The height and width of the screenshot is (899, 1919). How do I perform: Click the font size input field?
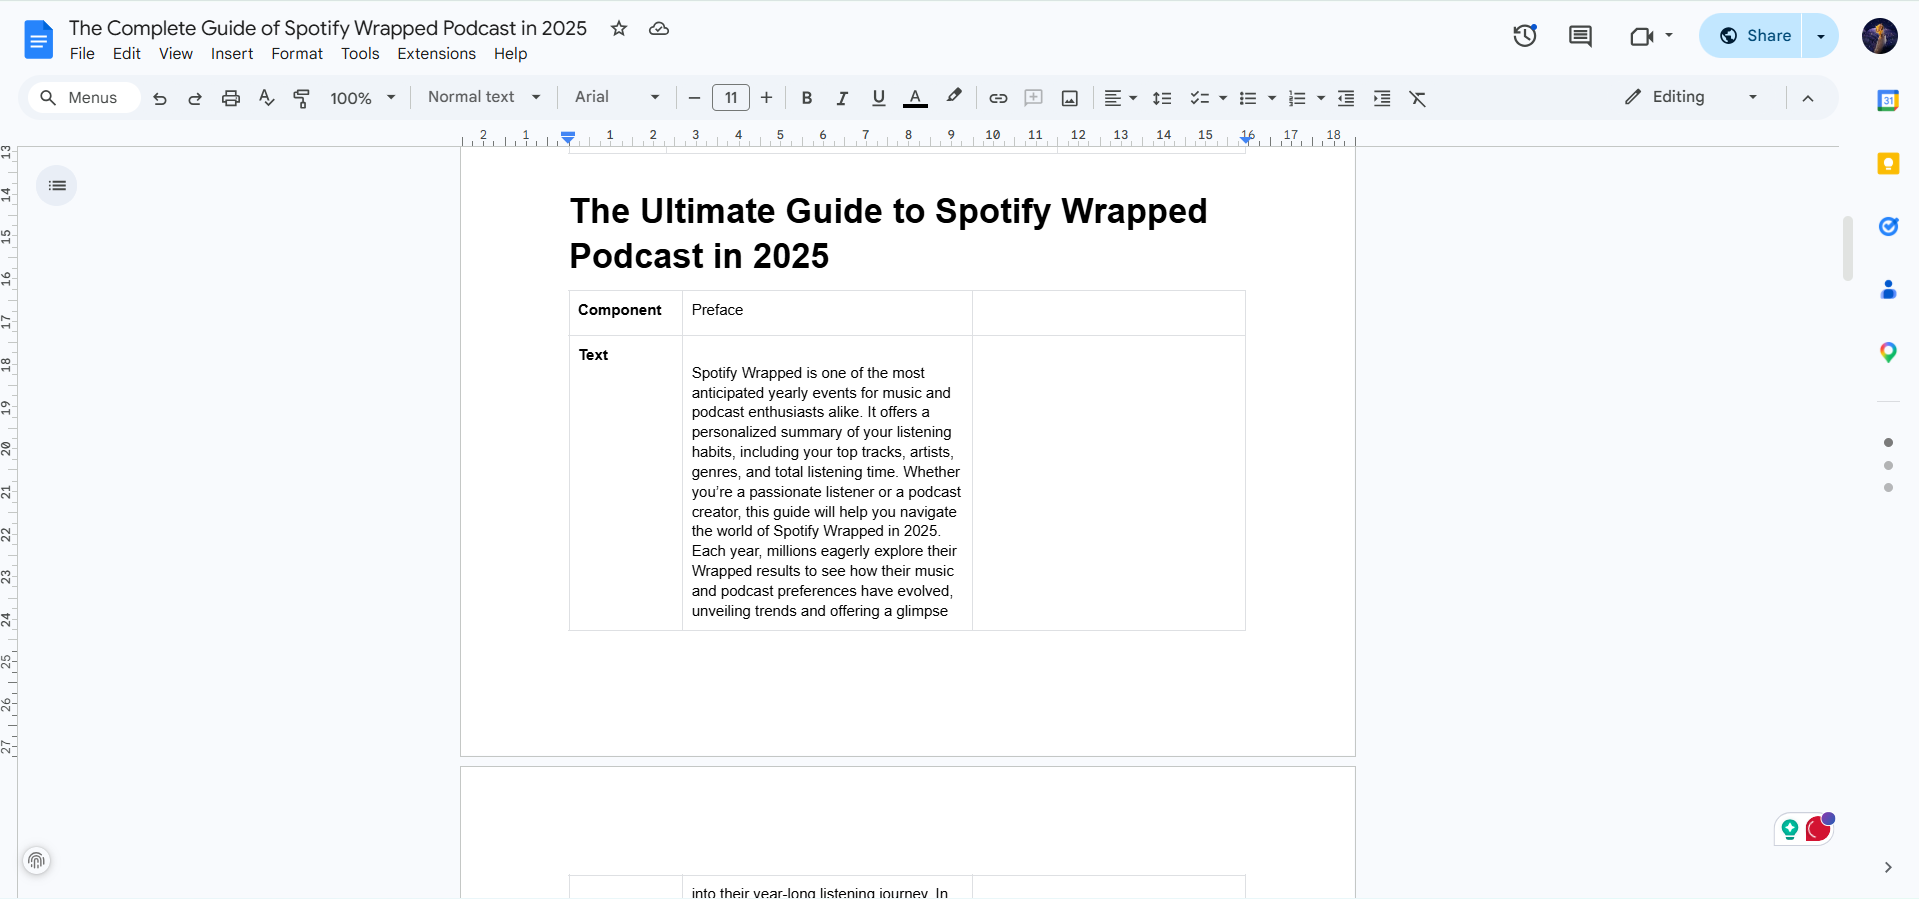[731, 98]
